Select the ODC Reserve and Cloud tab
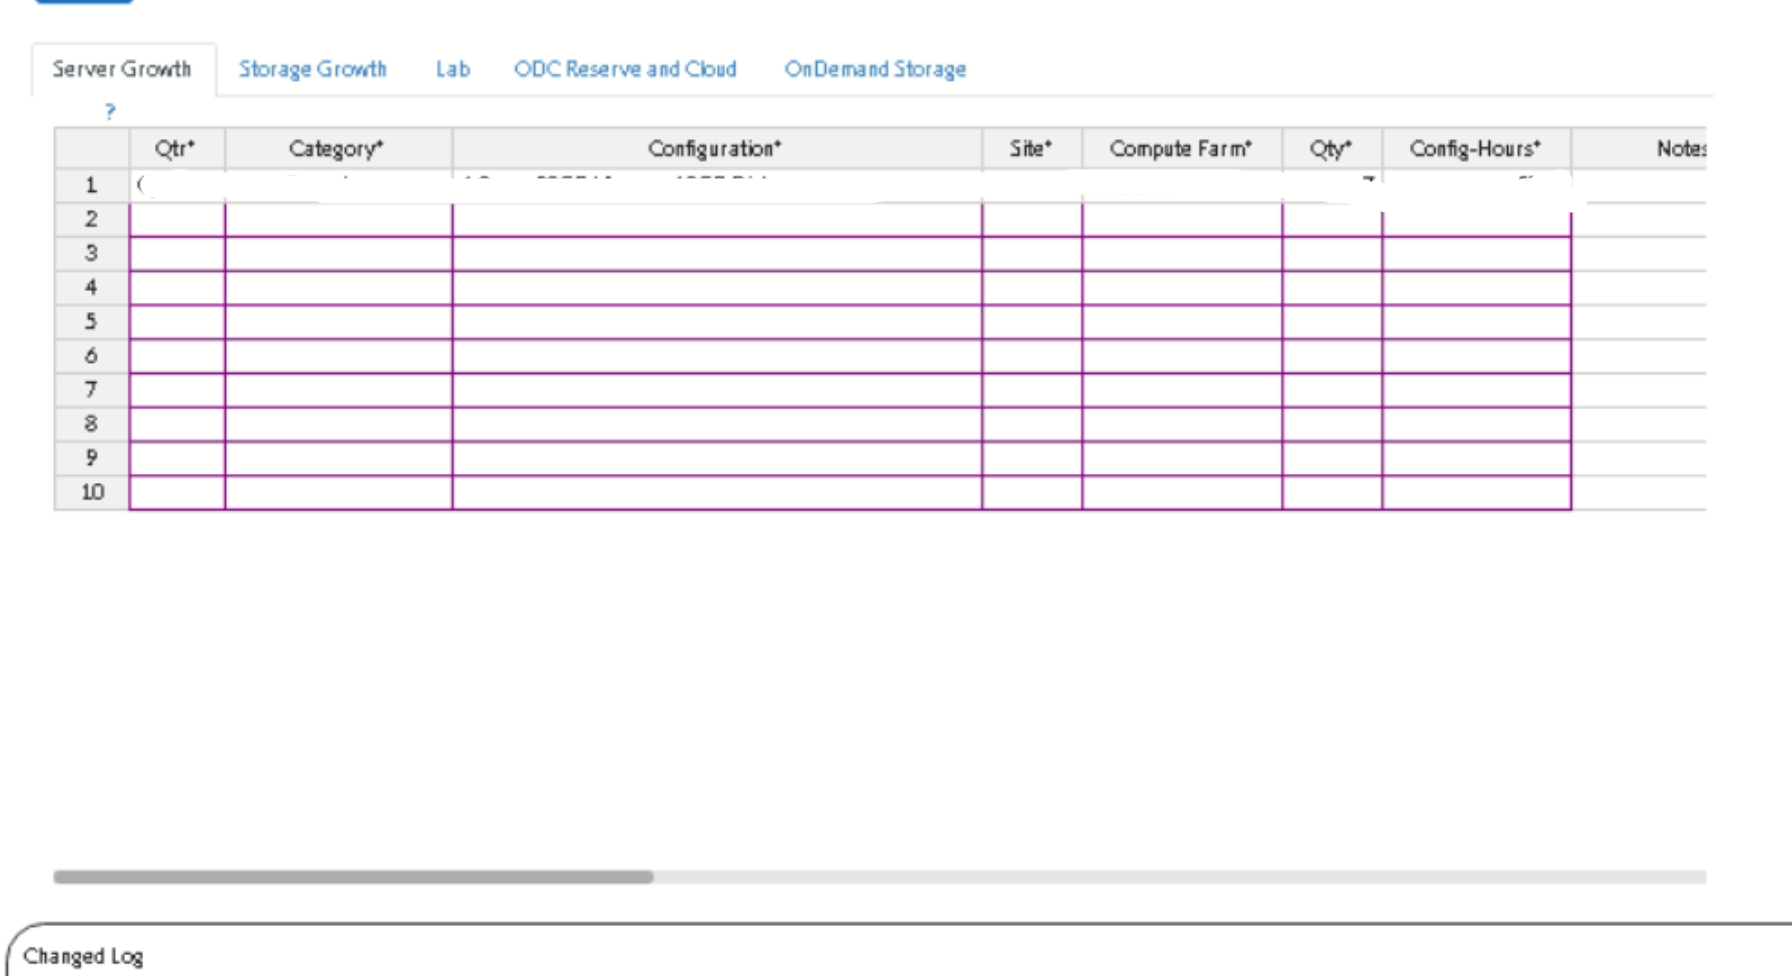 [x=625, y=69]
